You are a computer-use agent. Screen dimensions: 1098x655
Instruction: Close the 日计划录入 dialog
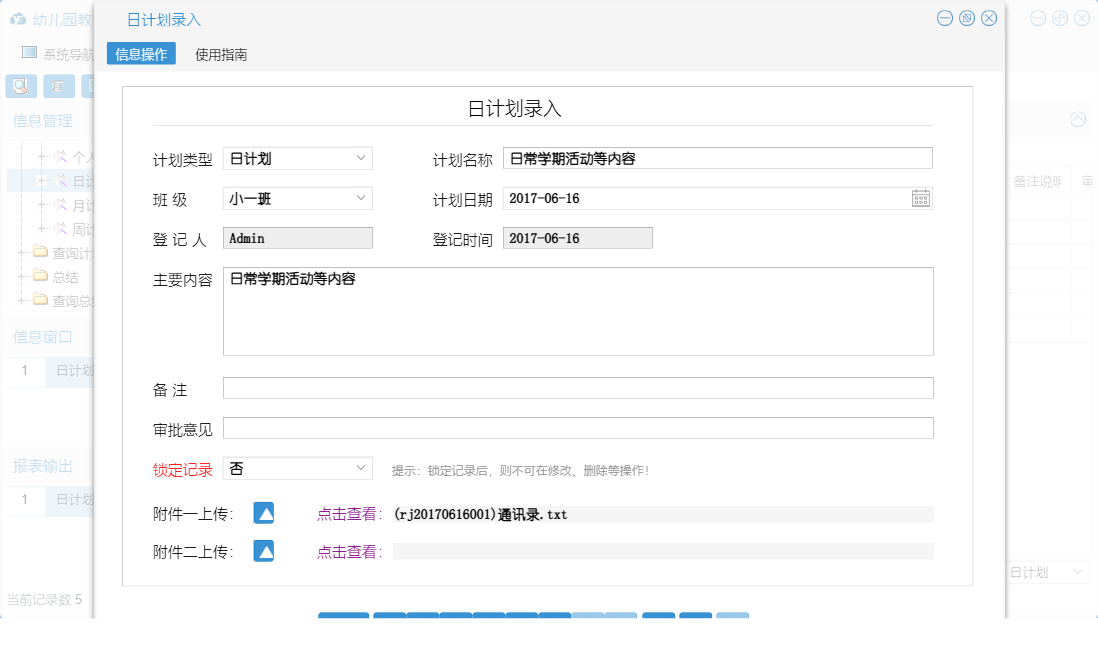[989, 18]
